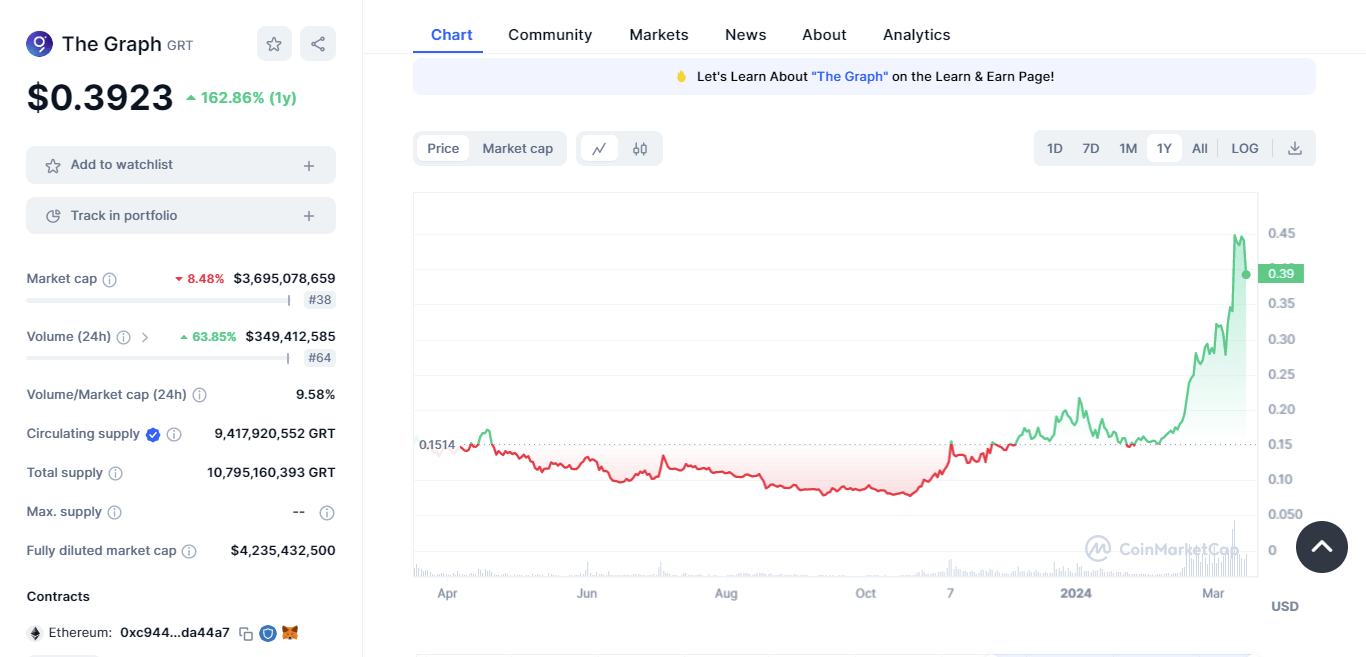Set chart range to 7D
1366x657 pixels.
point(1091,148)
